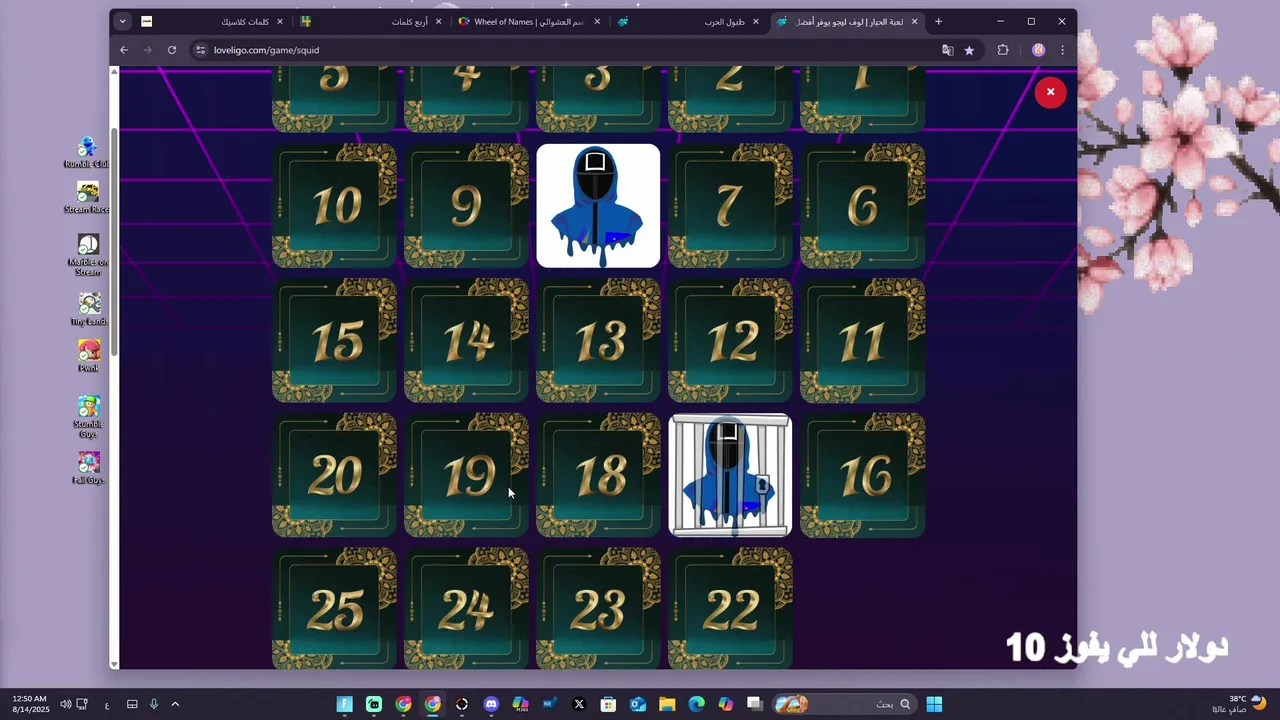This screenshot has height=720, width=1280.
Task: Click the revealed blue hooded guard card
Action: click(x=598, y=206)
